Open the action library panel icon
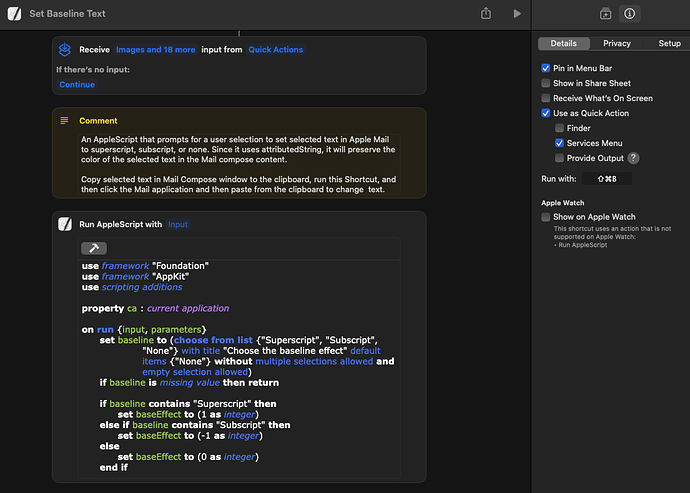The width and height of the screenshot is (690, 493). (x=606, y=14)
